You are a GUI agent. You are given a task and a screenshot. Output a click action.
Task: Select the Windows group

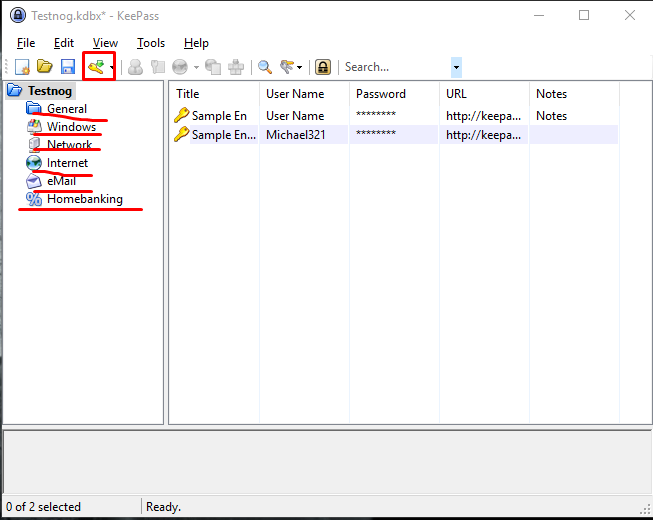(x=71, y=127)
